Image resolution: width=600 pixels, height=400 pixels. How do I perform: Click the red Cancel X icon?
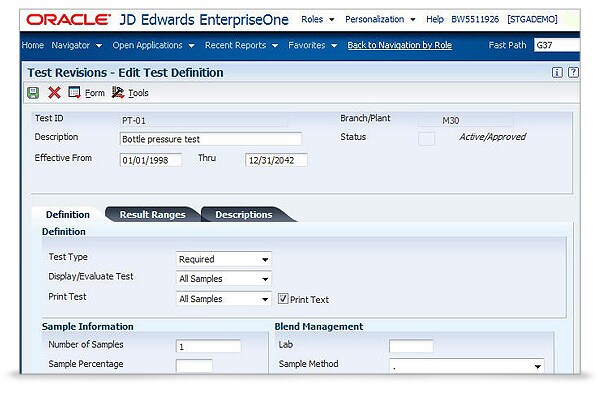[x=54, y=93]
